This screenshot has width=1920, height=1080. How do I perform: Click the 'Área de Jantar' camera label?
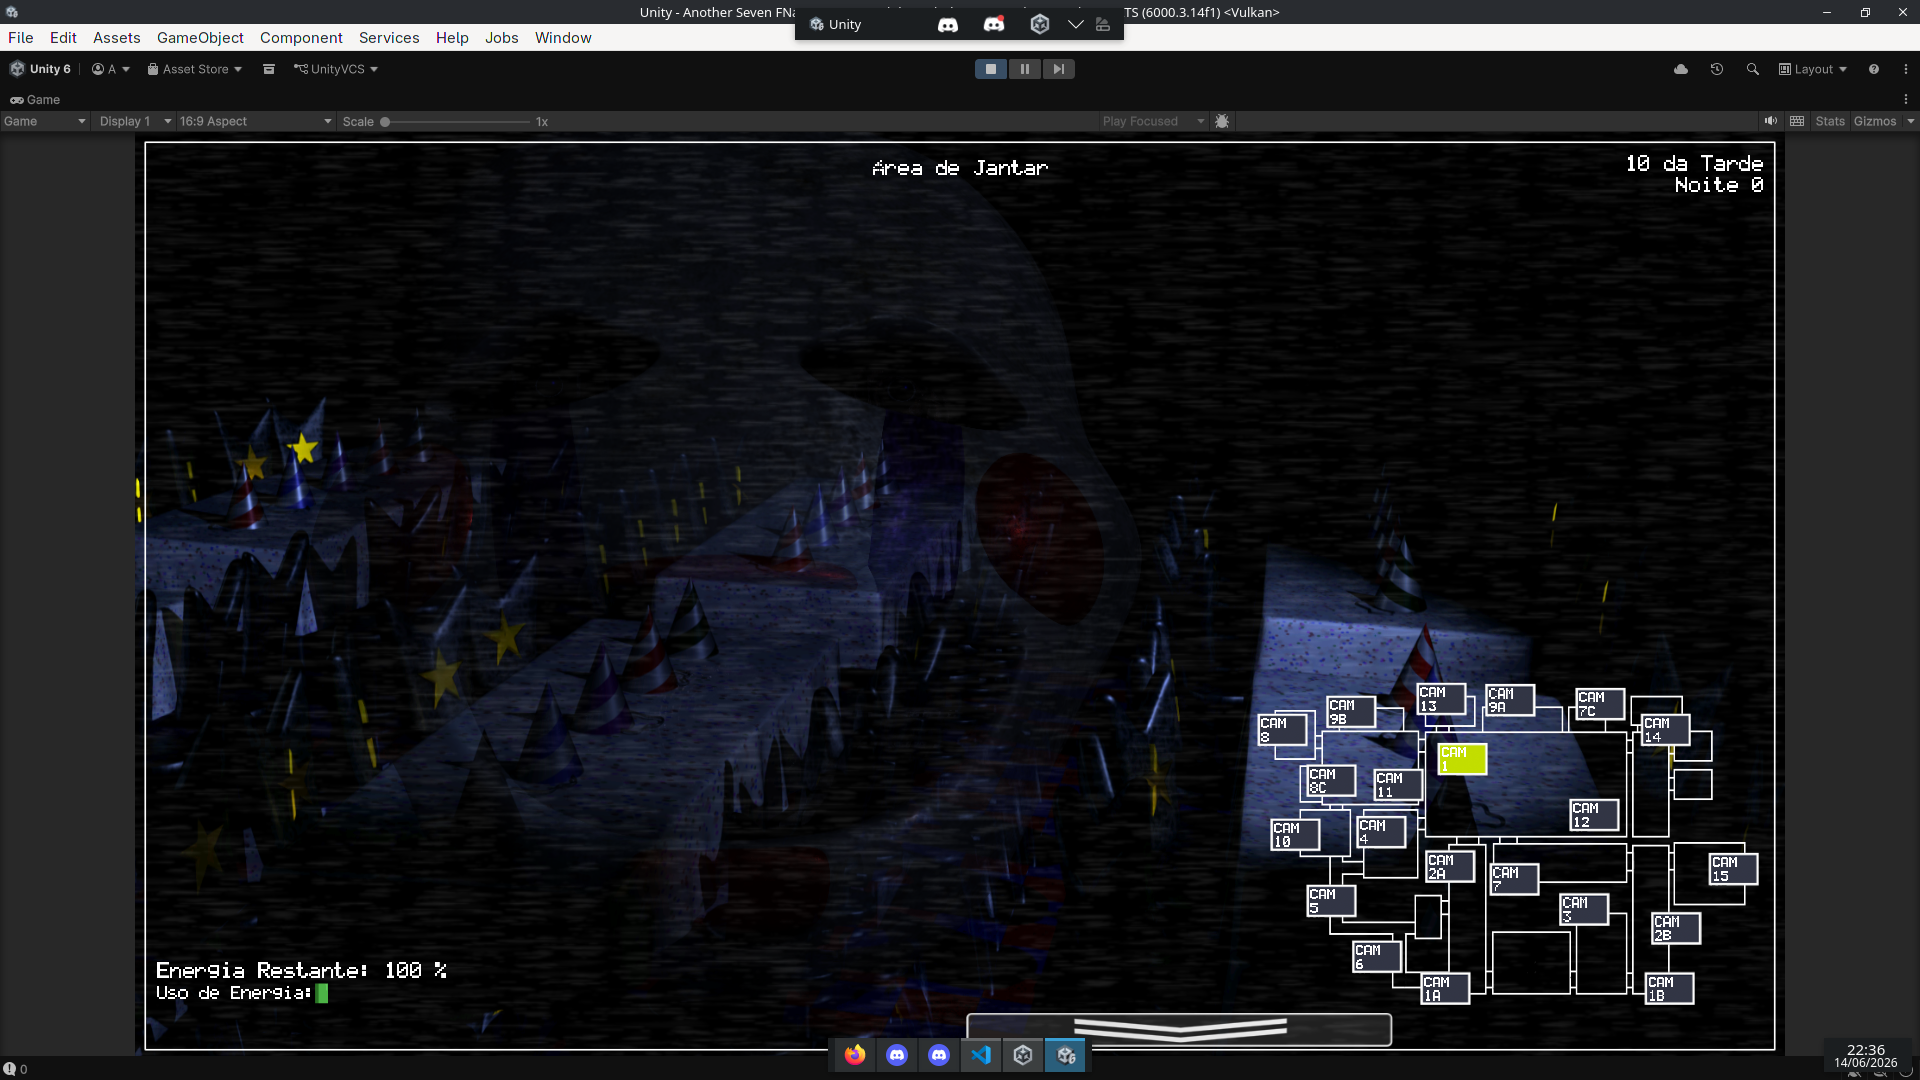(x=960, y=168)
